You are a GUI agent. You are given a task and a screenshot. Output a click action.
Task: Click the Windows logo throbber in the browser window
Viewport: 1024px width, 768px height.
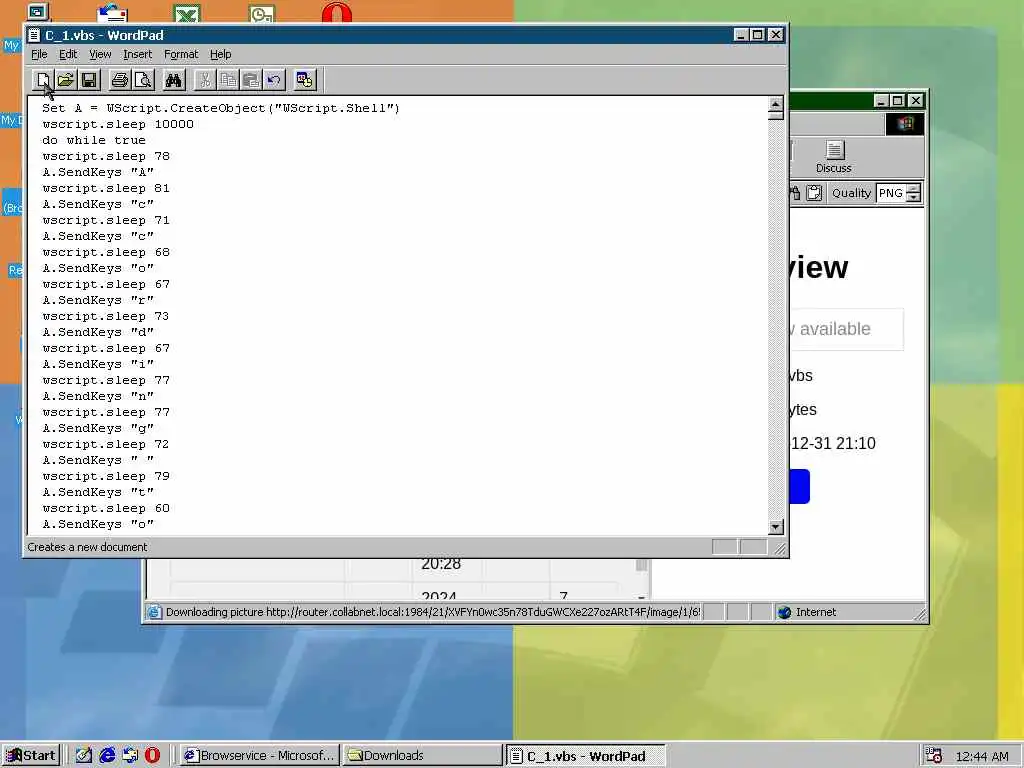click(905, 124)
